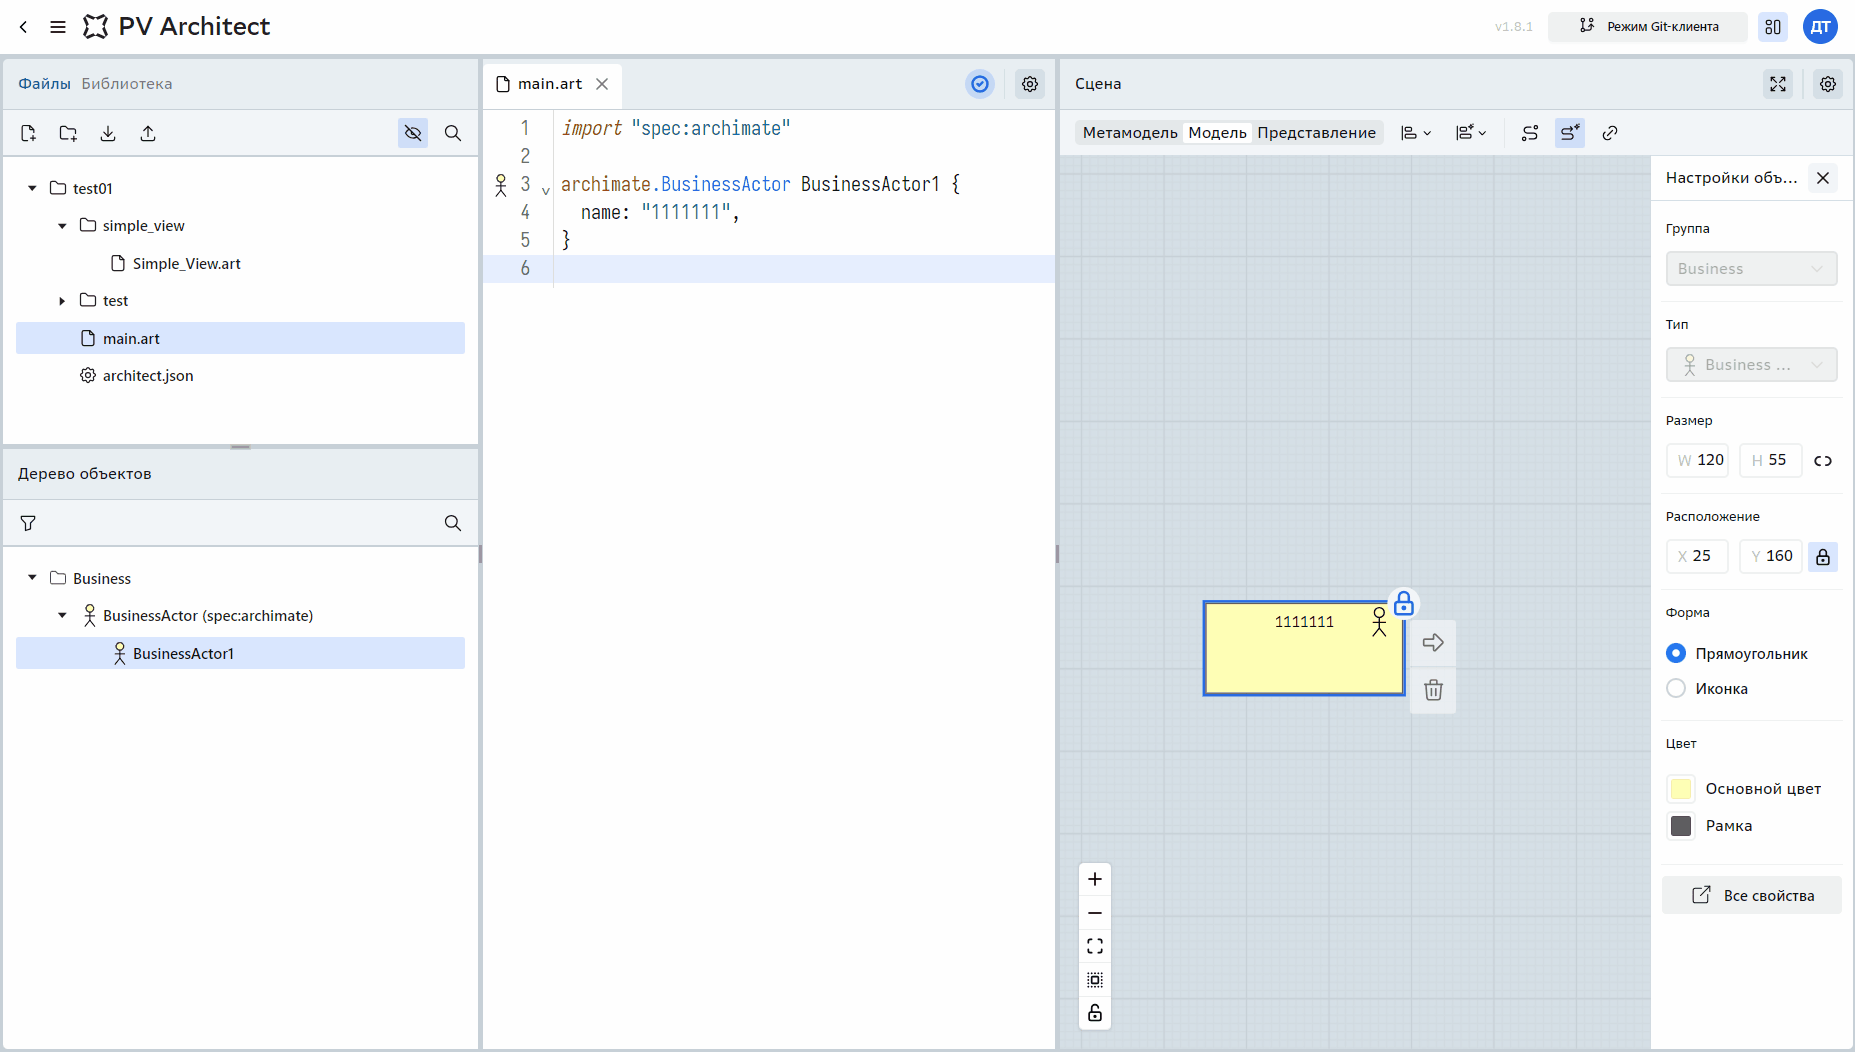Open the ДТ user avatar menu
The width and height of the screenshot is (1855, 1052).
tap(1820, 27)
